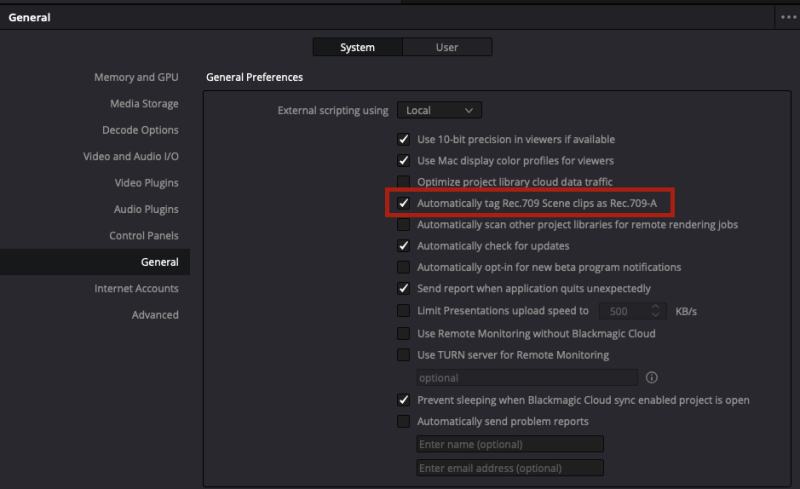Open Decode Options panel
Screen dimensions: 800x489
140,130
